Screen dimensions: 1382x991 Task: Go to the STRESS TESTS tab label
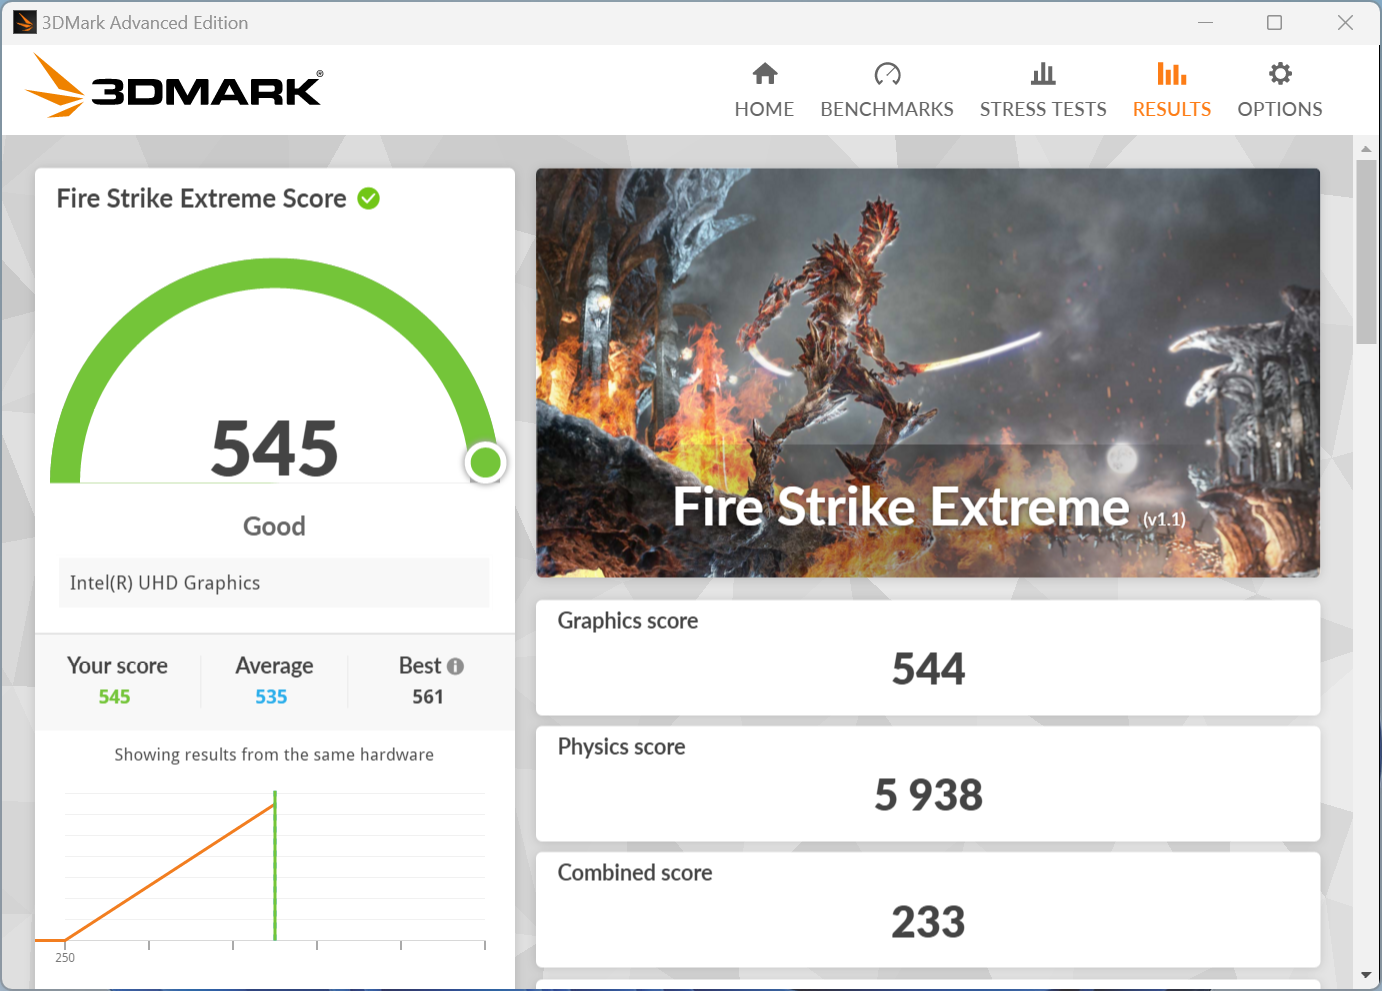point(1043,109)
